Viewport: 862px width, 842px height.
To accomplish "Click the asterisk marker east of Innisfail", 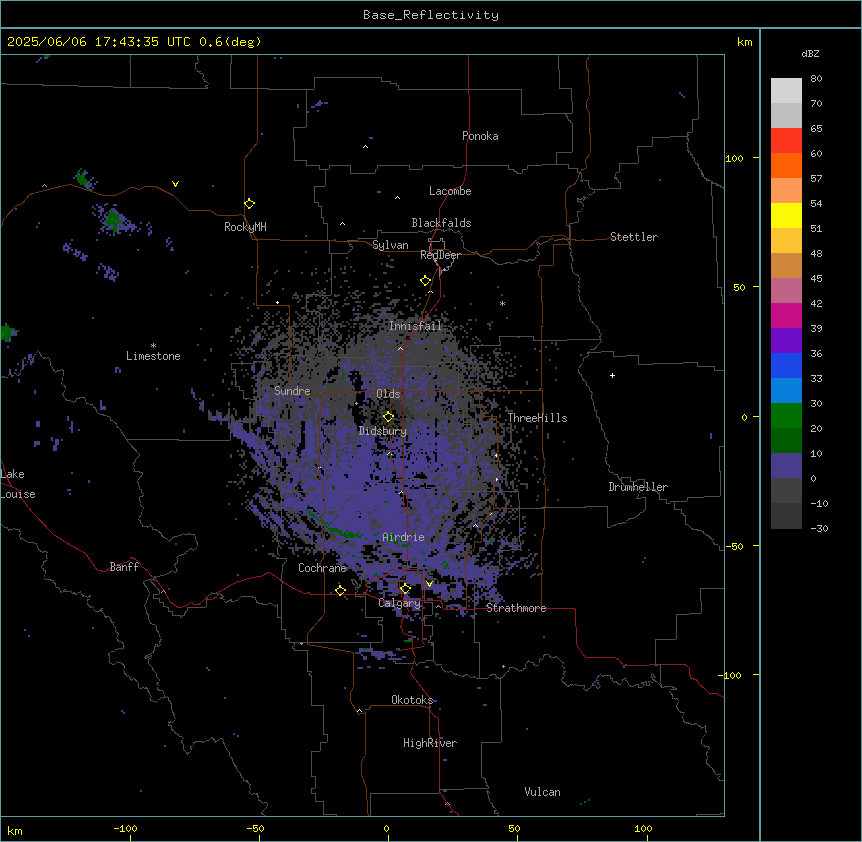I will 502,303.
